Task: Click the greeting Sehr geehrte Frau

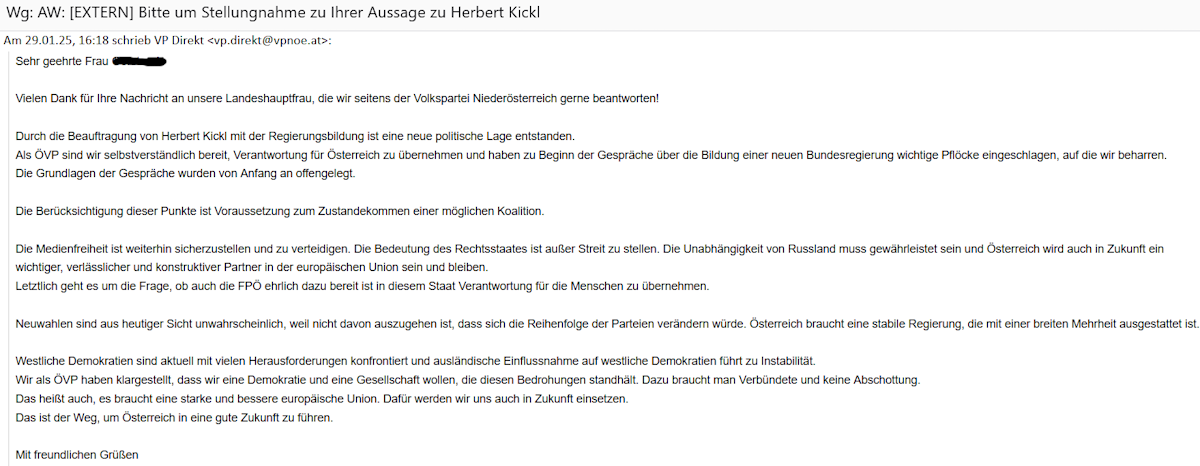Action: 62,62
